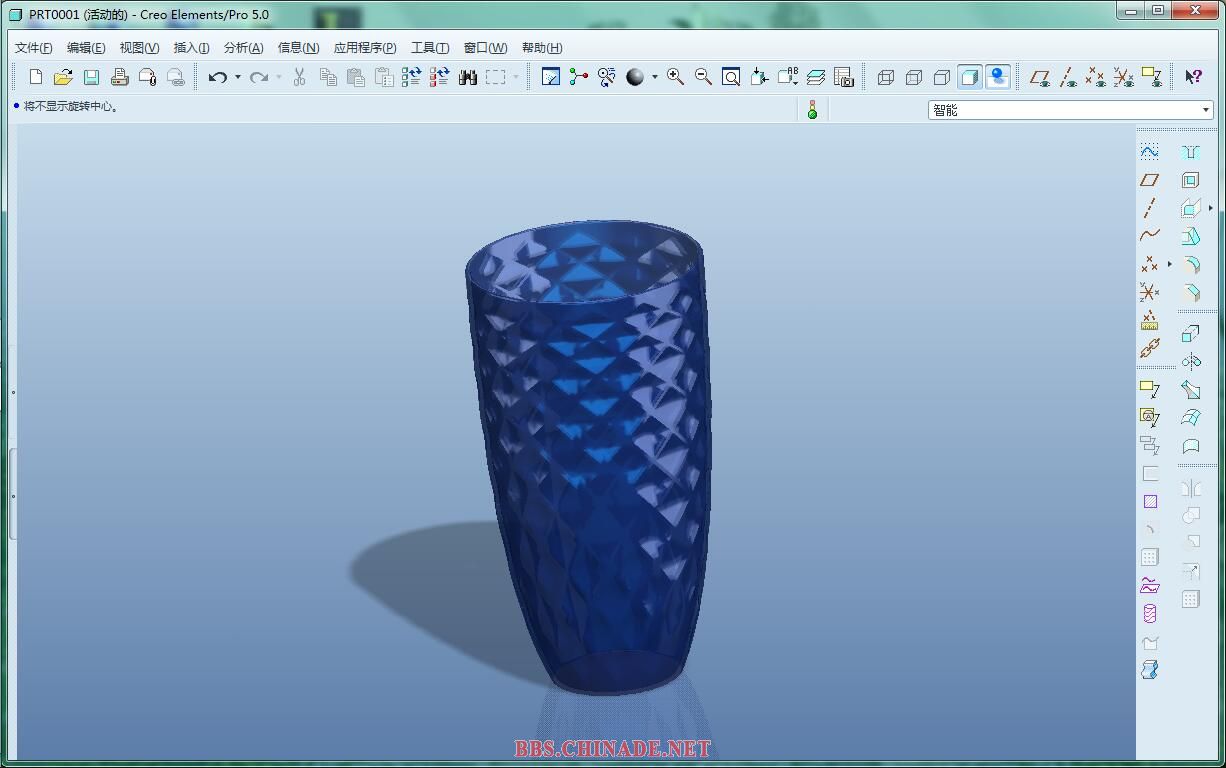Toggle enhanced realism display
The width and height of the screenshot is (1226, 768).
[x=997, y=77]
